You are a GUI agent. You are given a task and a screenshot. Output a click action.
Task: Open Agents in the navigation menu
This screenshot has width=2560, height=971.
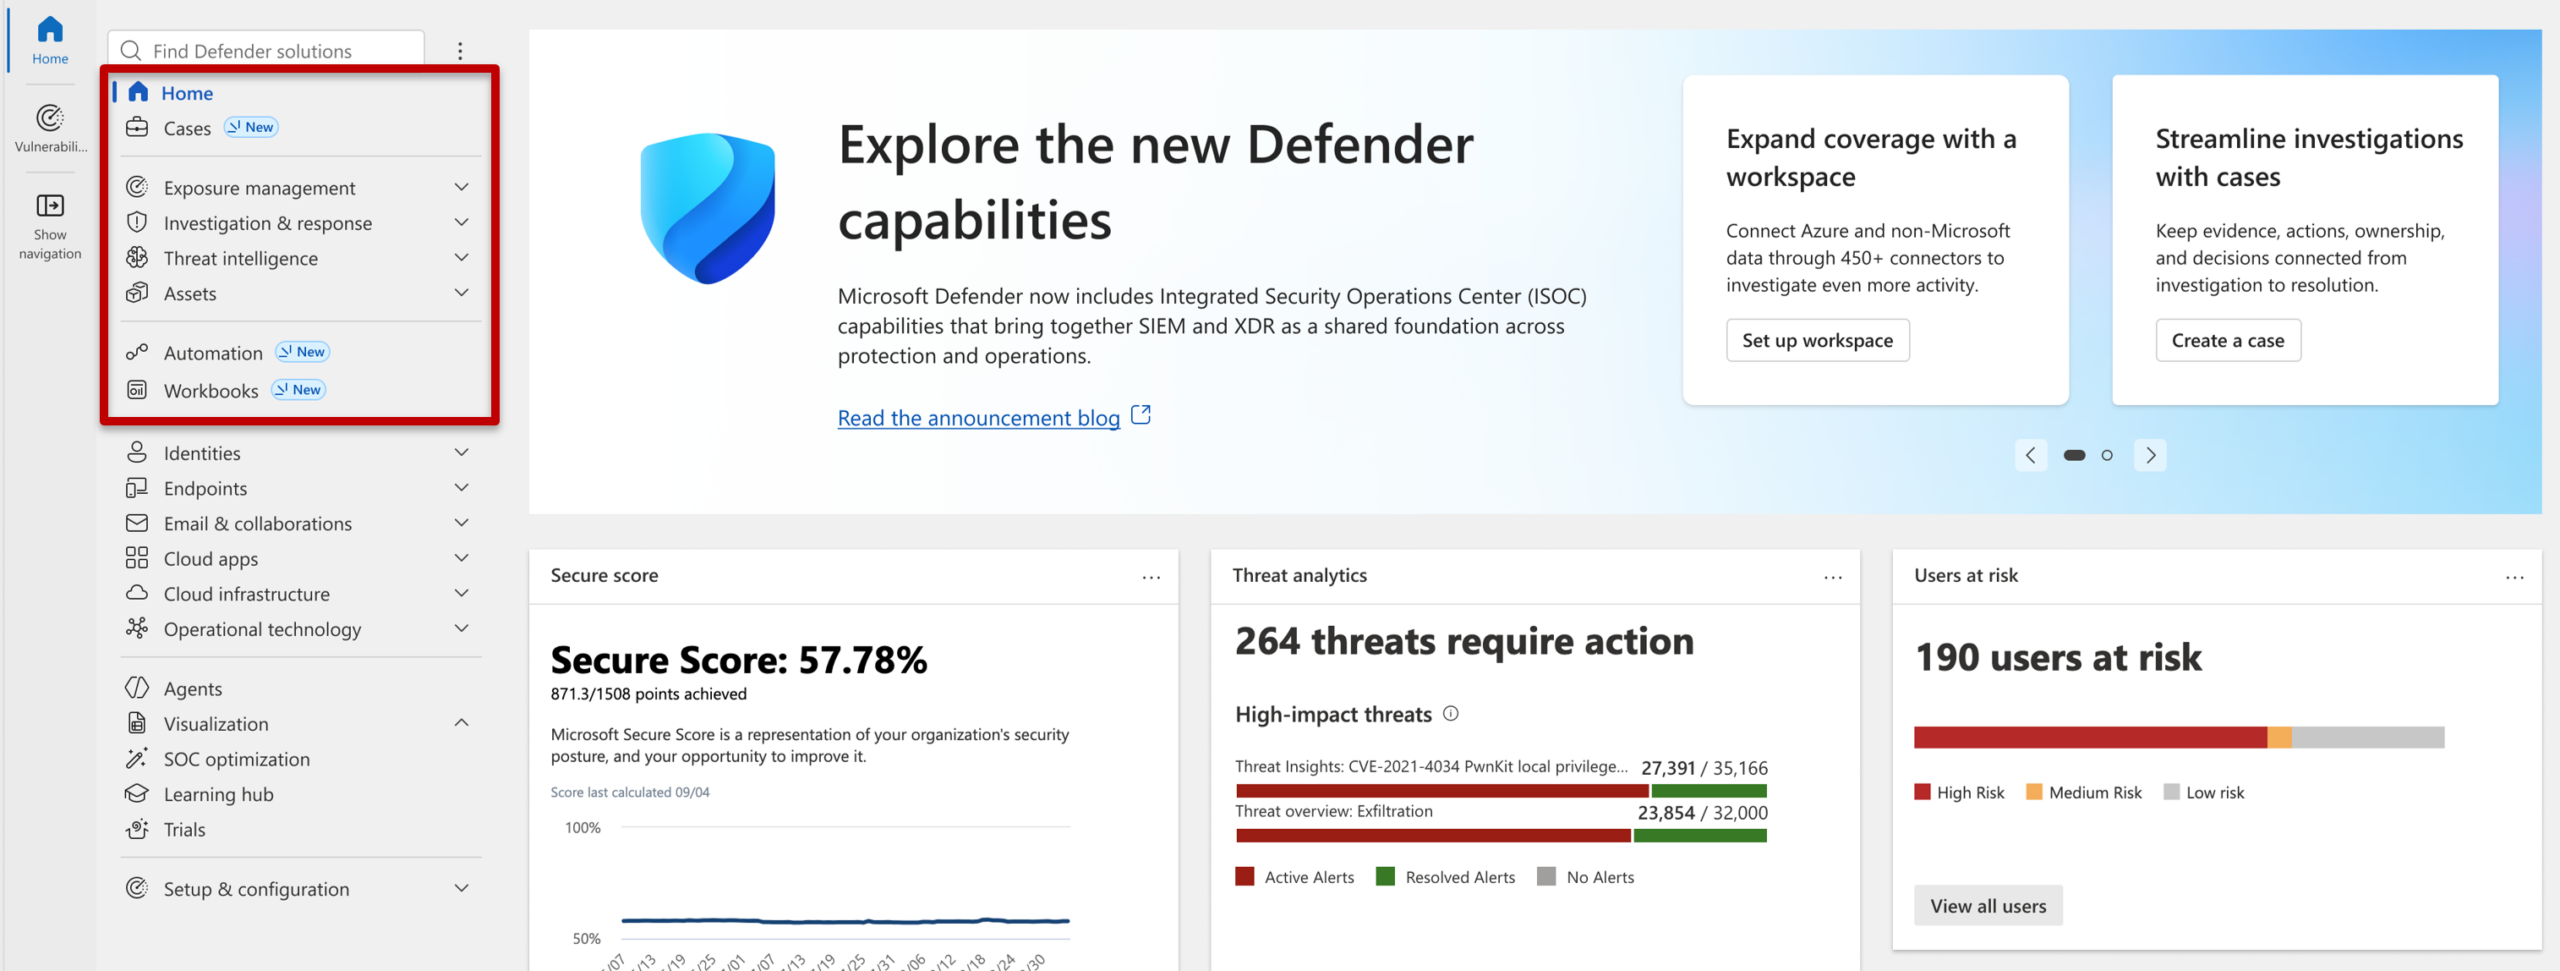tap(193, 688)
